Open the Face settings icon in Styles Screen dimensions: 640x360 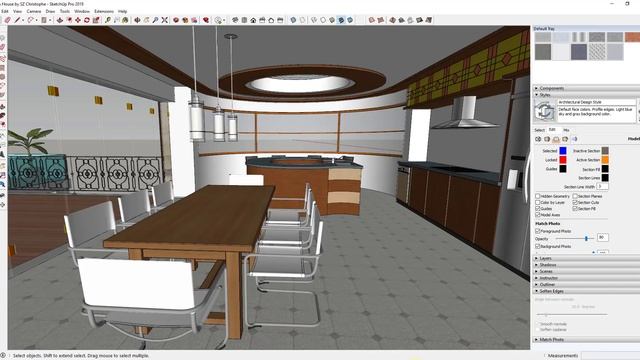[547, 139]
